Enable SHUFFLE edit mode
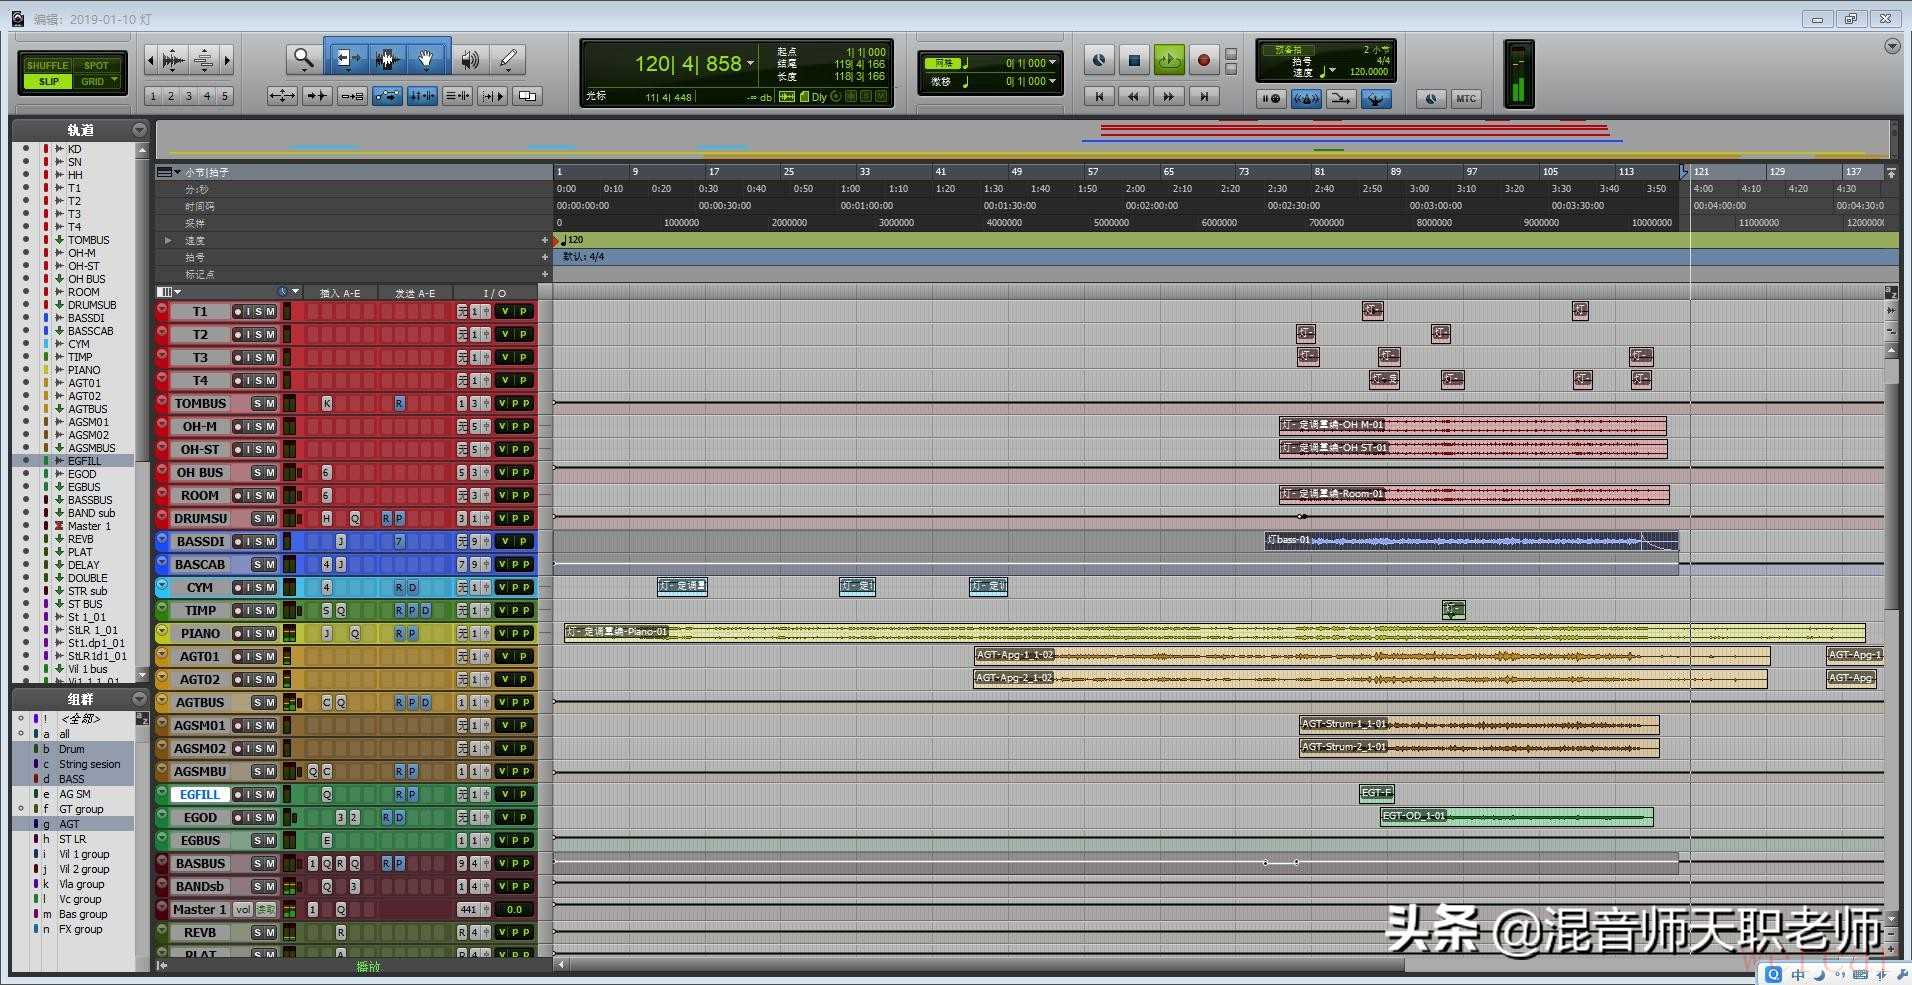 click(47, 65)
